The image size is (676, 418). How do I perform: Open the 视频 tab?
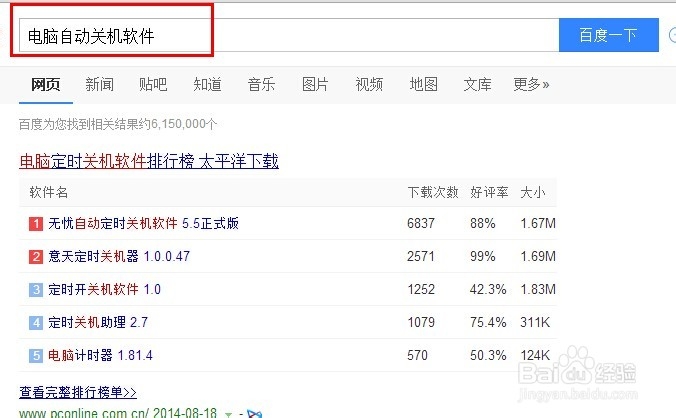coord(369,84)
